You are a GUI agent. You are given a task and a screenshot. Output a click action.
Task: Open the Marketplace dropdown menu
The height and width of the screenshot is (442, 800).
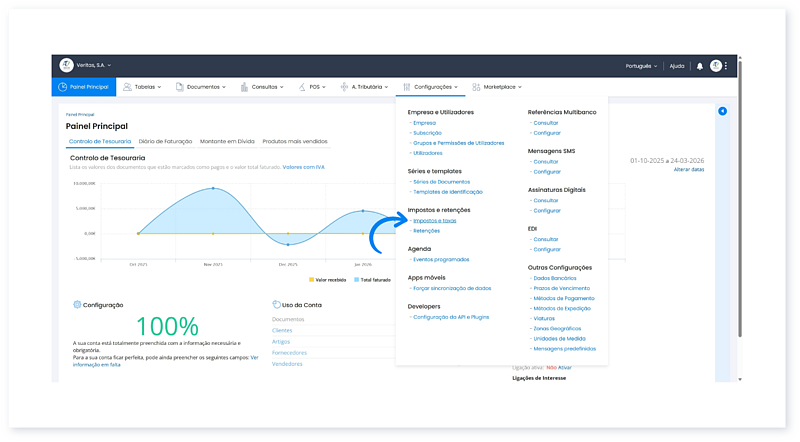pos(500,87)
